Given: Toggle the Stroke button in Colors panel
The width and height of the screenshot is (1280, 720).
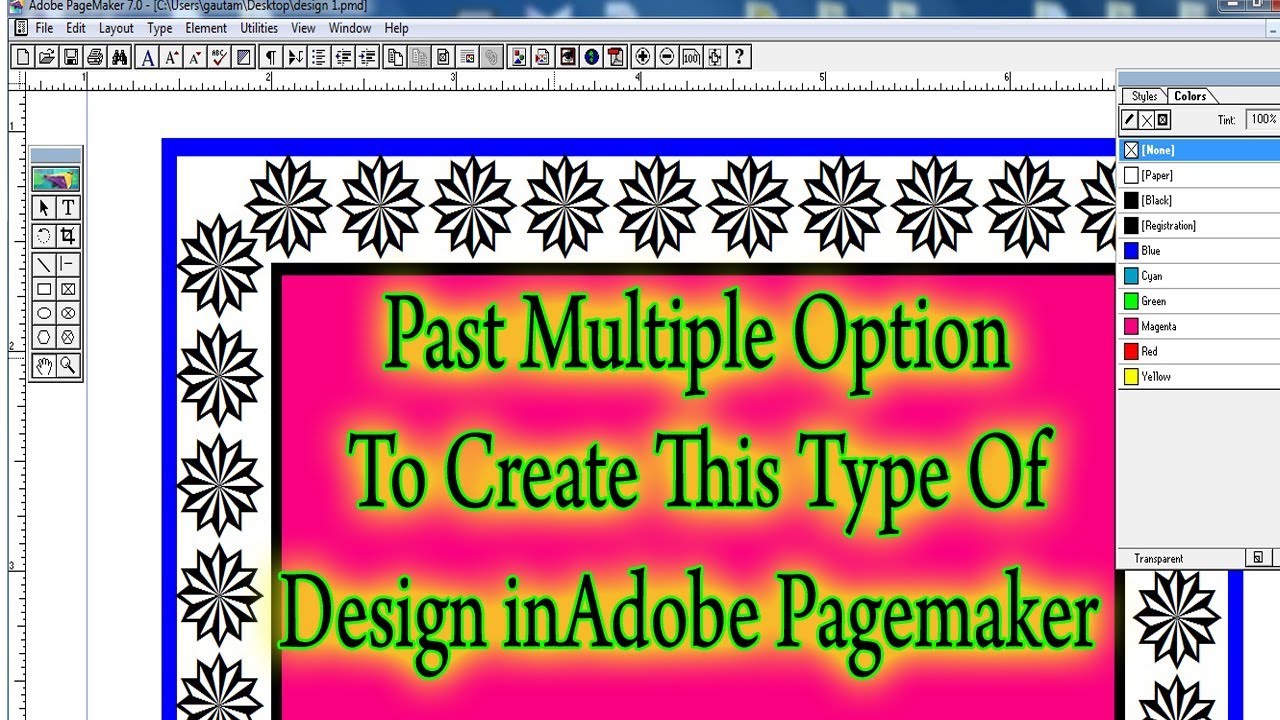Looking at the screenshot, I should tap(1129, 120).
